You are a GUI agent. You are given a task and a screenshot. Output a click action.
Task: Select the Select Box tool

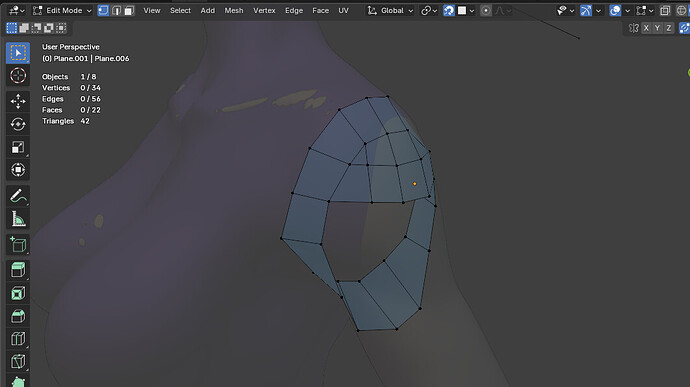[x=18, y=53]
